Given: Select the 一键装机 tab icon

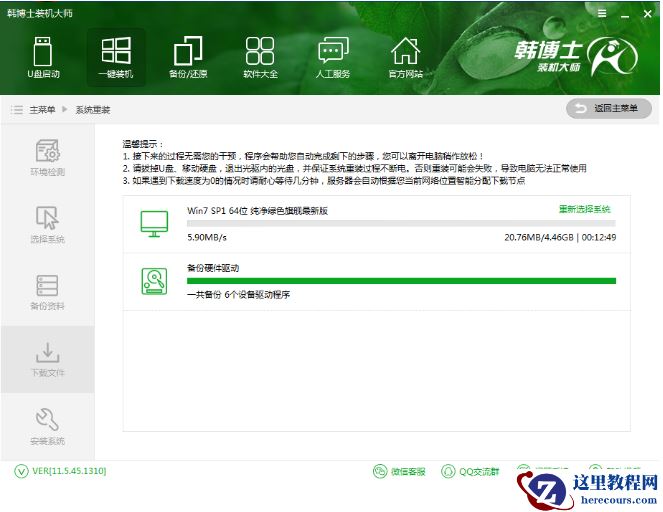Looking at the screenshot, I should coord(116,51).
